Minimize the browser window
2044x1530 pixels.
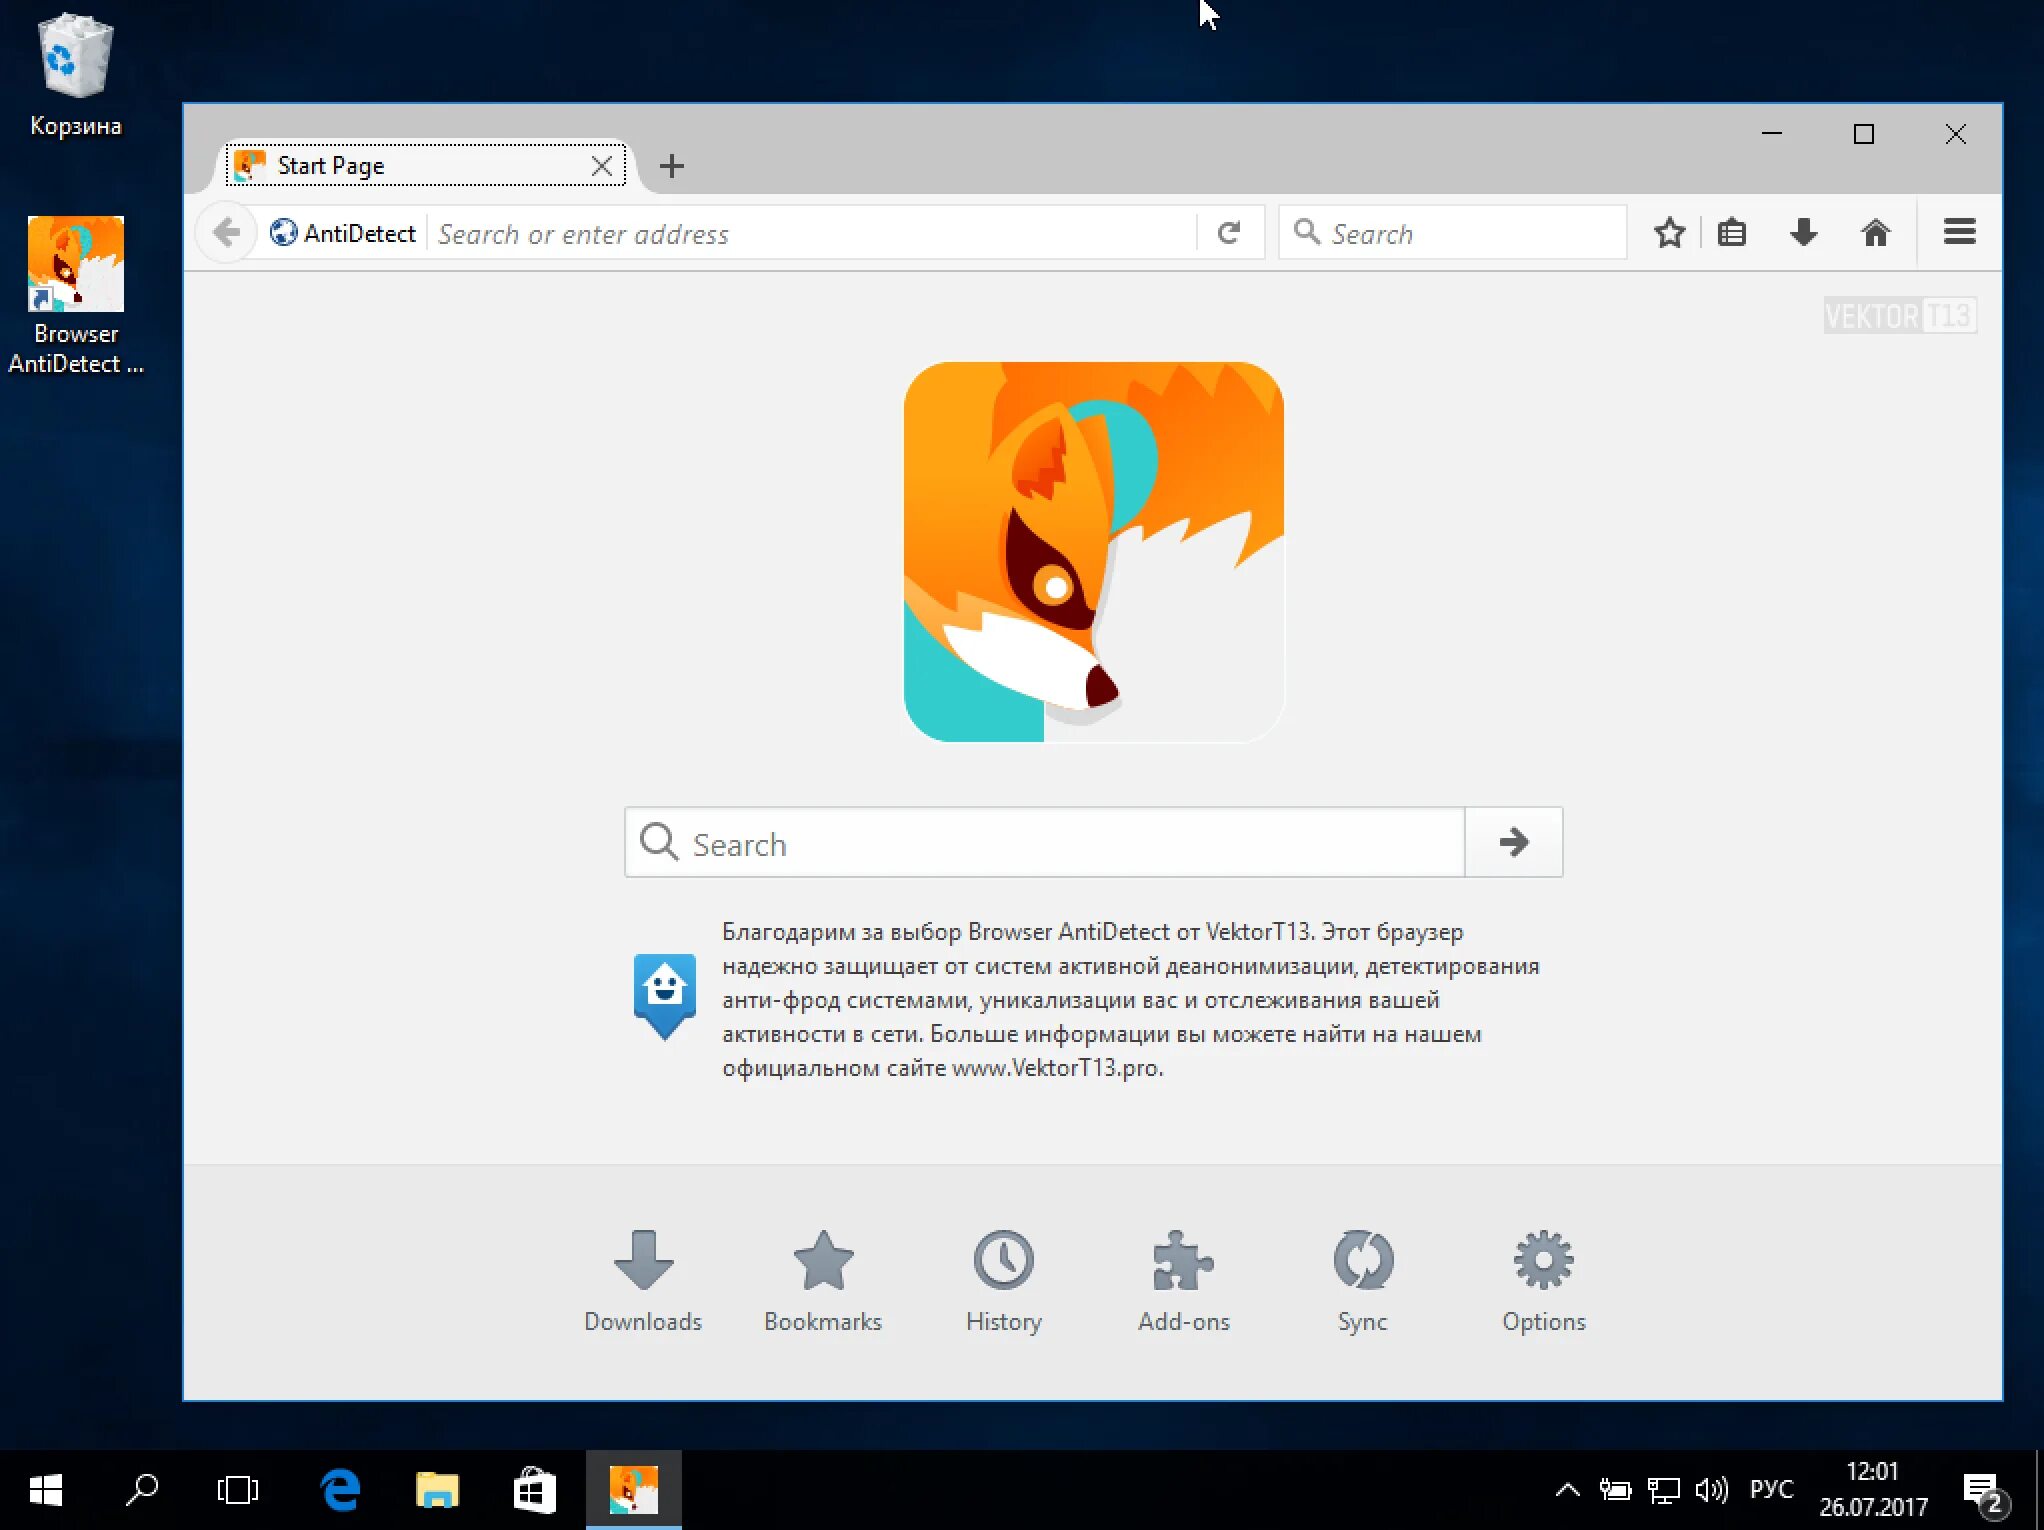pos(1771,134)
